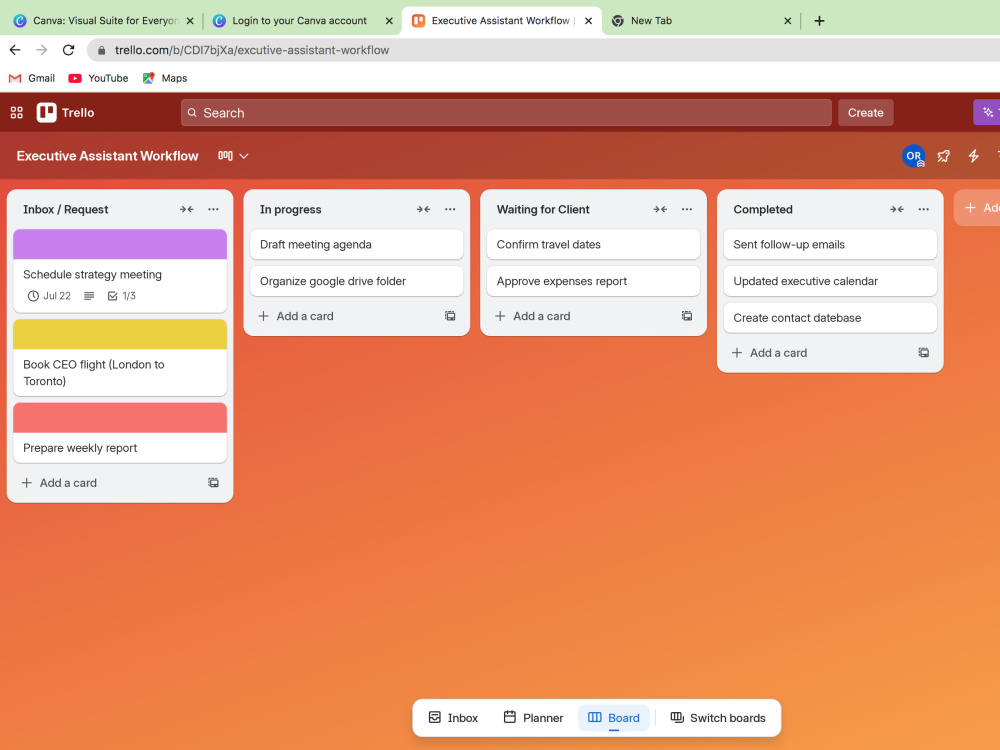
Task: Open YouTube bookmark
Action: click(99, 78)
